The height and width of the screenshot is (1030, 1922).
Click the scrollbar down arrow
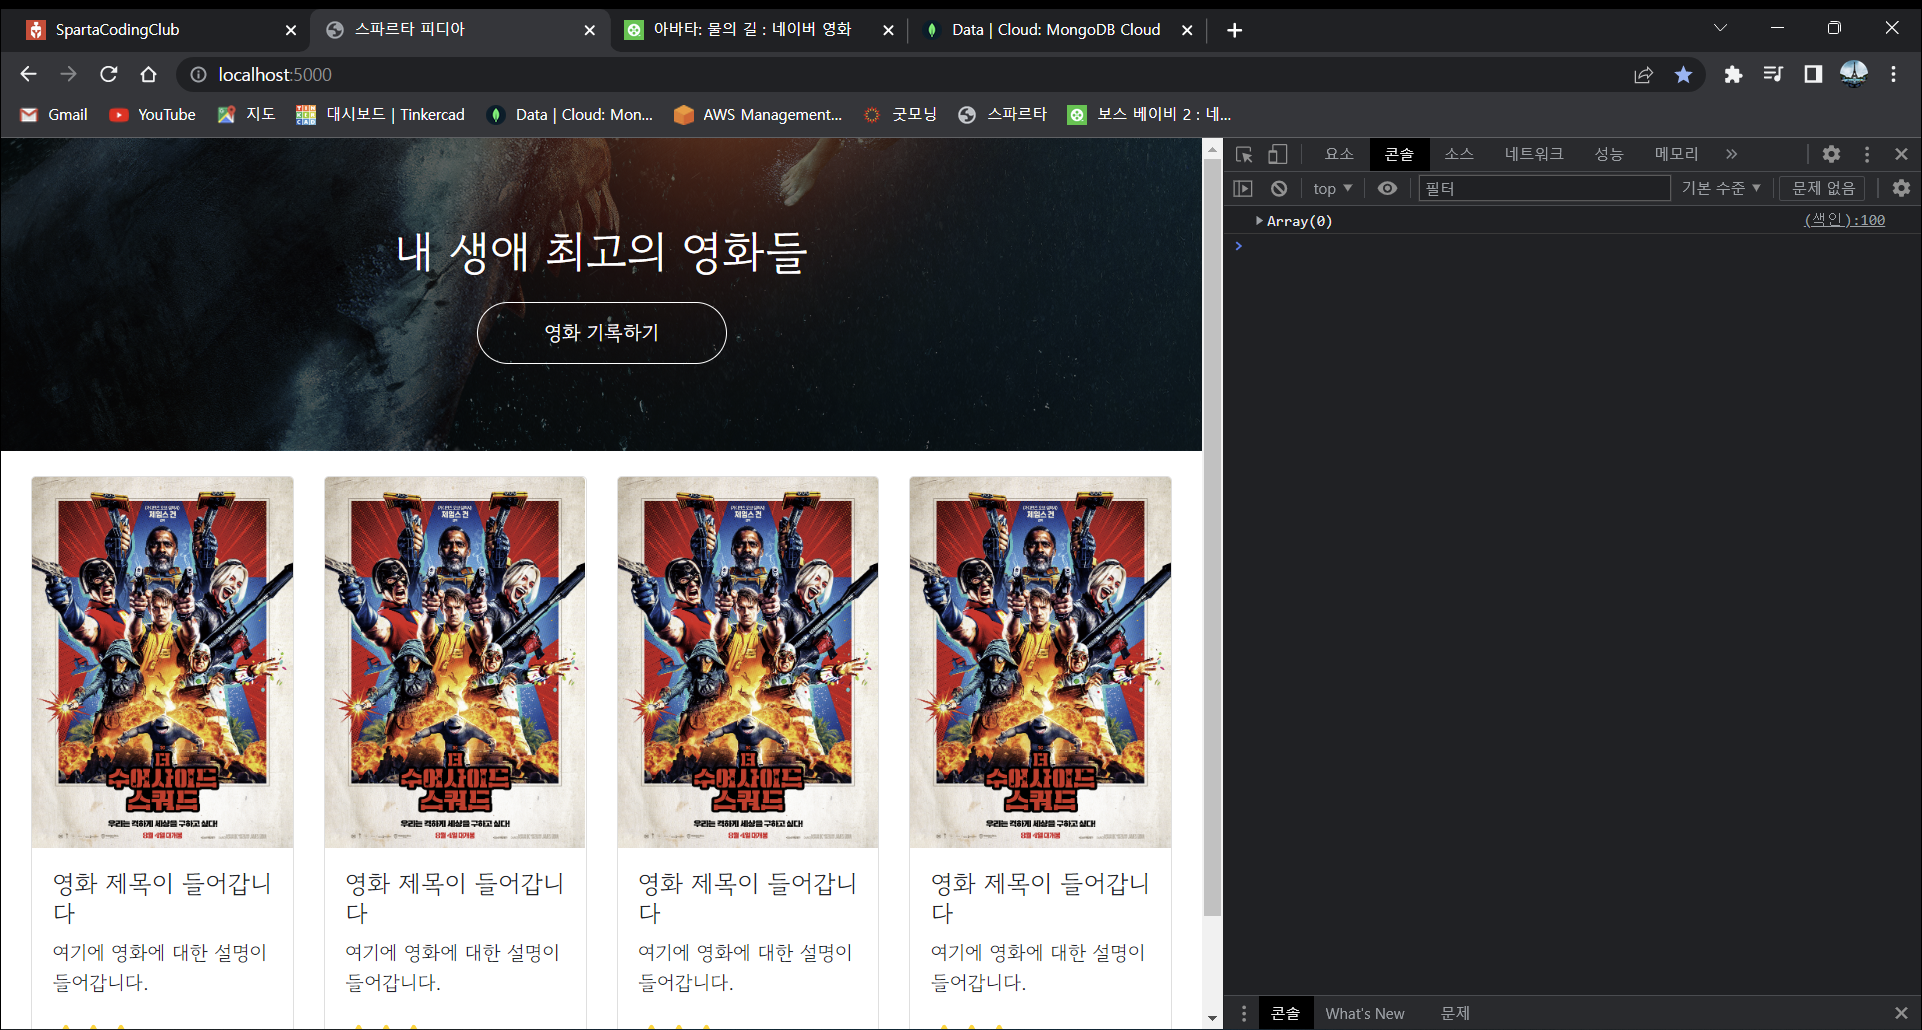pyautogui.click(x=1212, y=1018)
